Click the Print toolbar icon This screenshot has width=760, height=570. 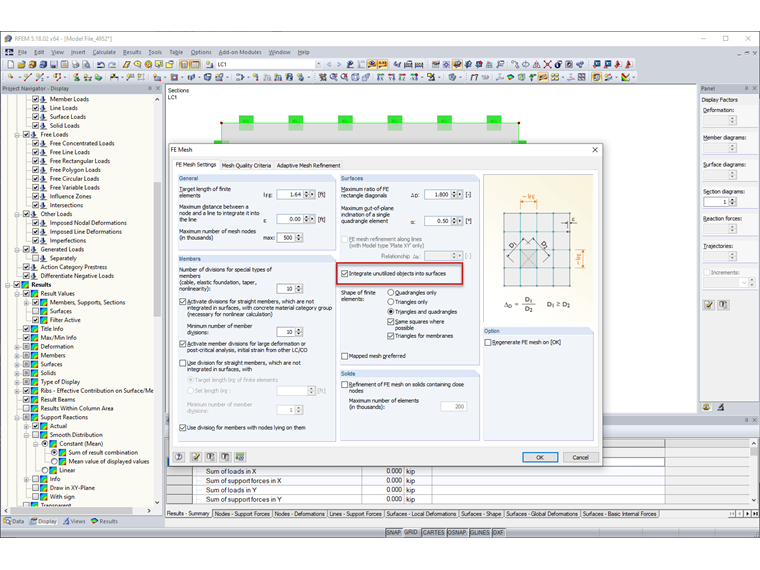(x=75, y=64)
